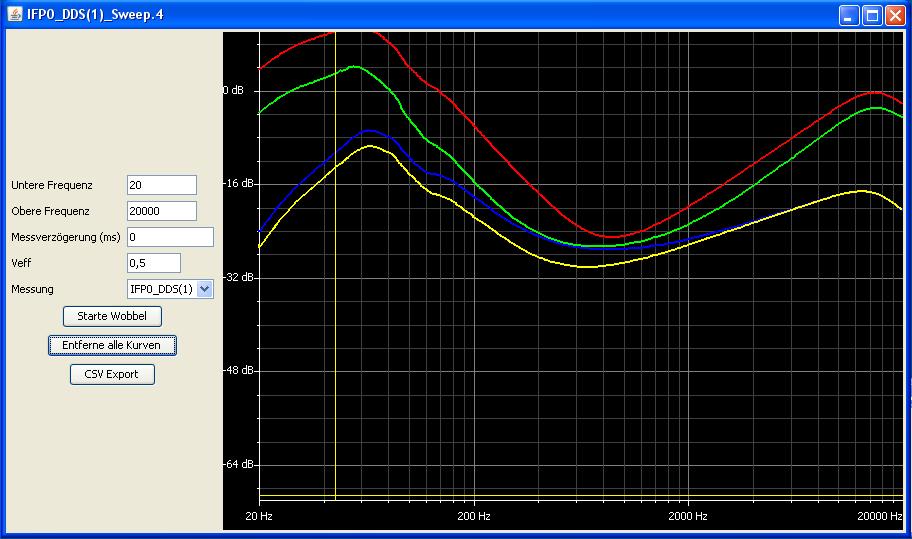Image resolution: width=912 pixels, height=539 pixels.
Task: Click the peak of the yellow curve
Action: [370, 146]
